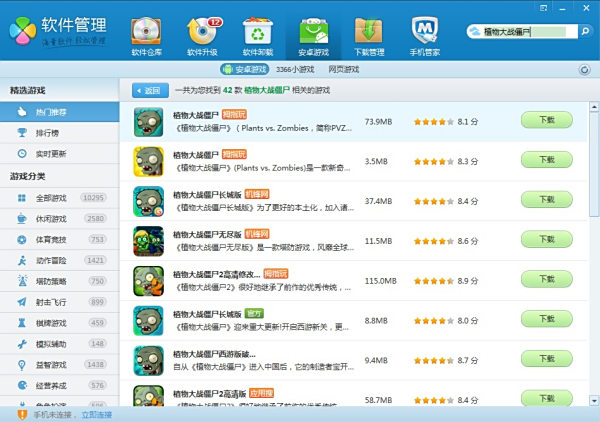This screenshot has height=422, width=600.
Task: Switch to the 网页游戏 web games tab
Action: [x=344, y=70]
